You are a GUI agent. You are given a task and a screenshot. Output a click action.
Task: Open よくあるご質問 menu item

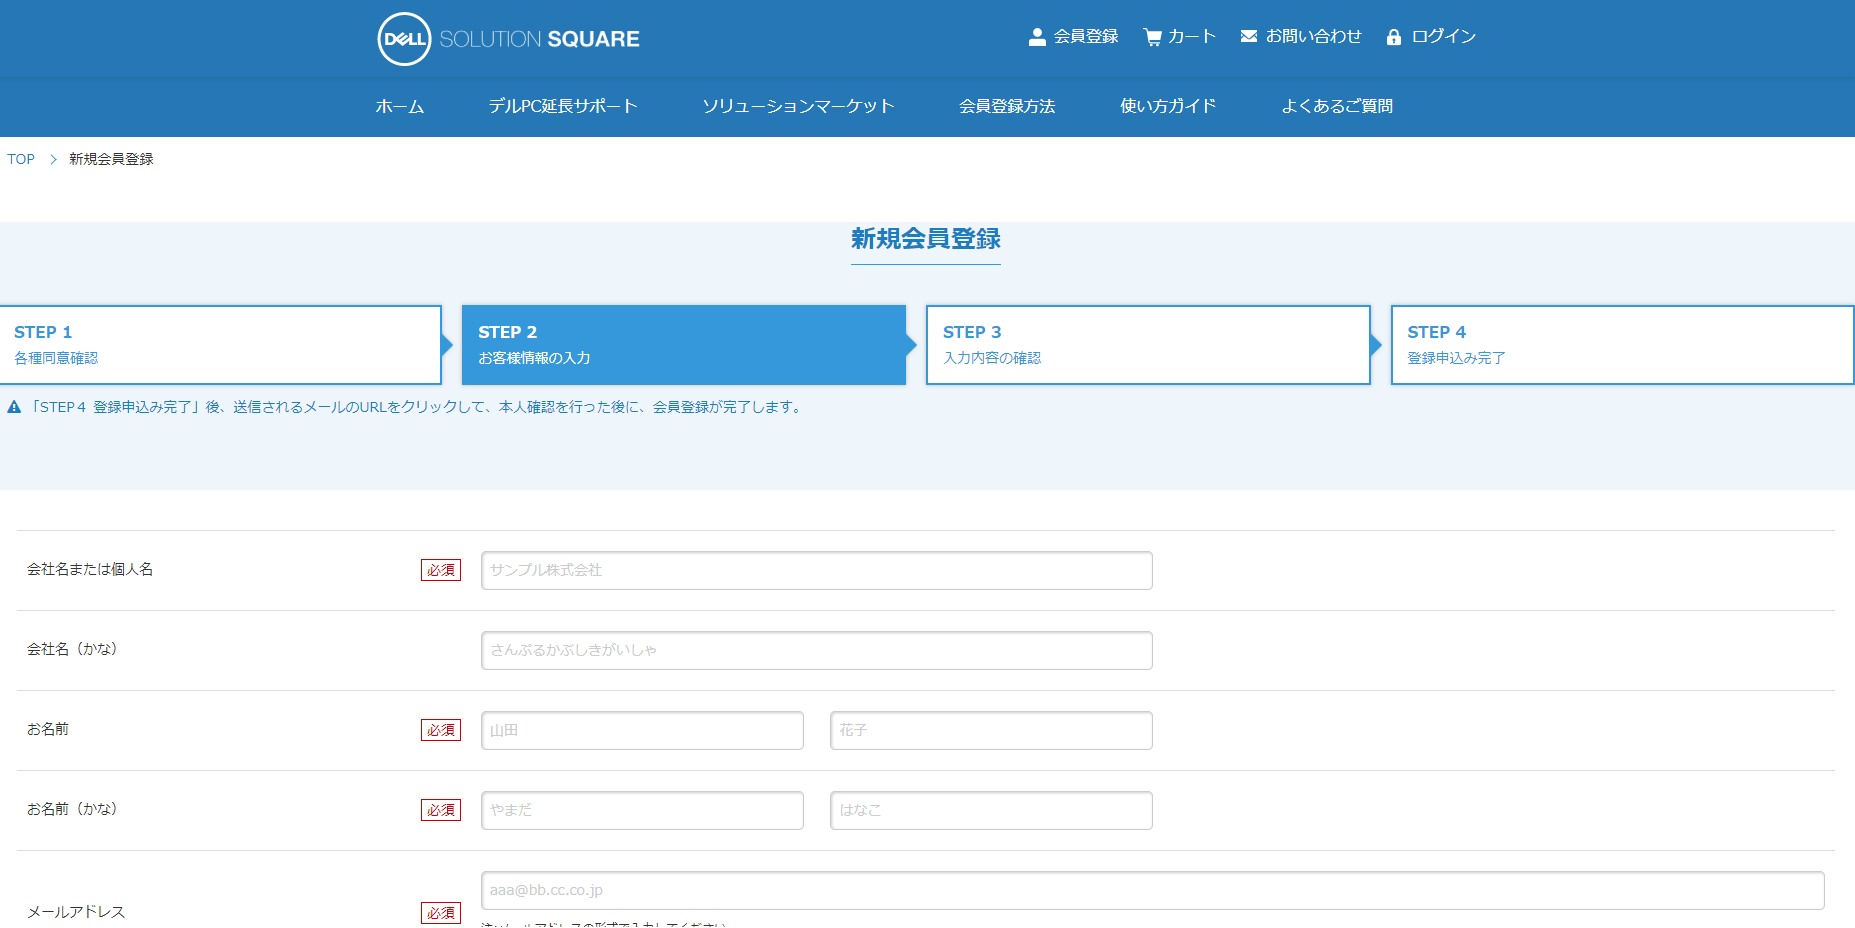[x=1337, y=106]
